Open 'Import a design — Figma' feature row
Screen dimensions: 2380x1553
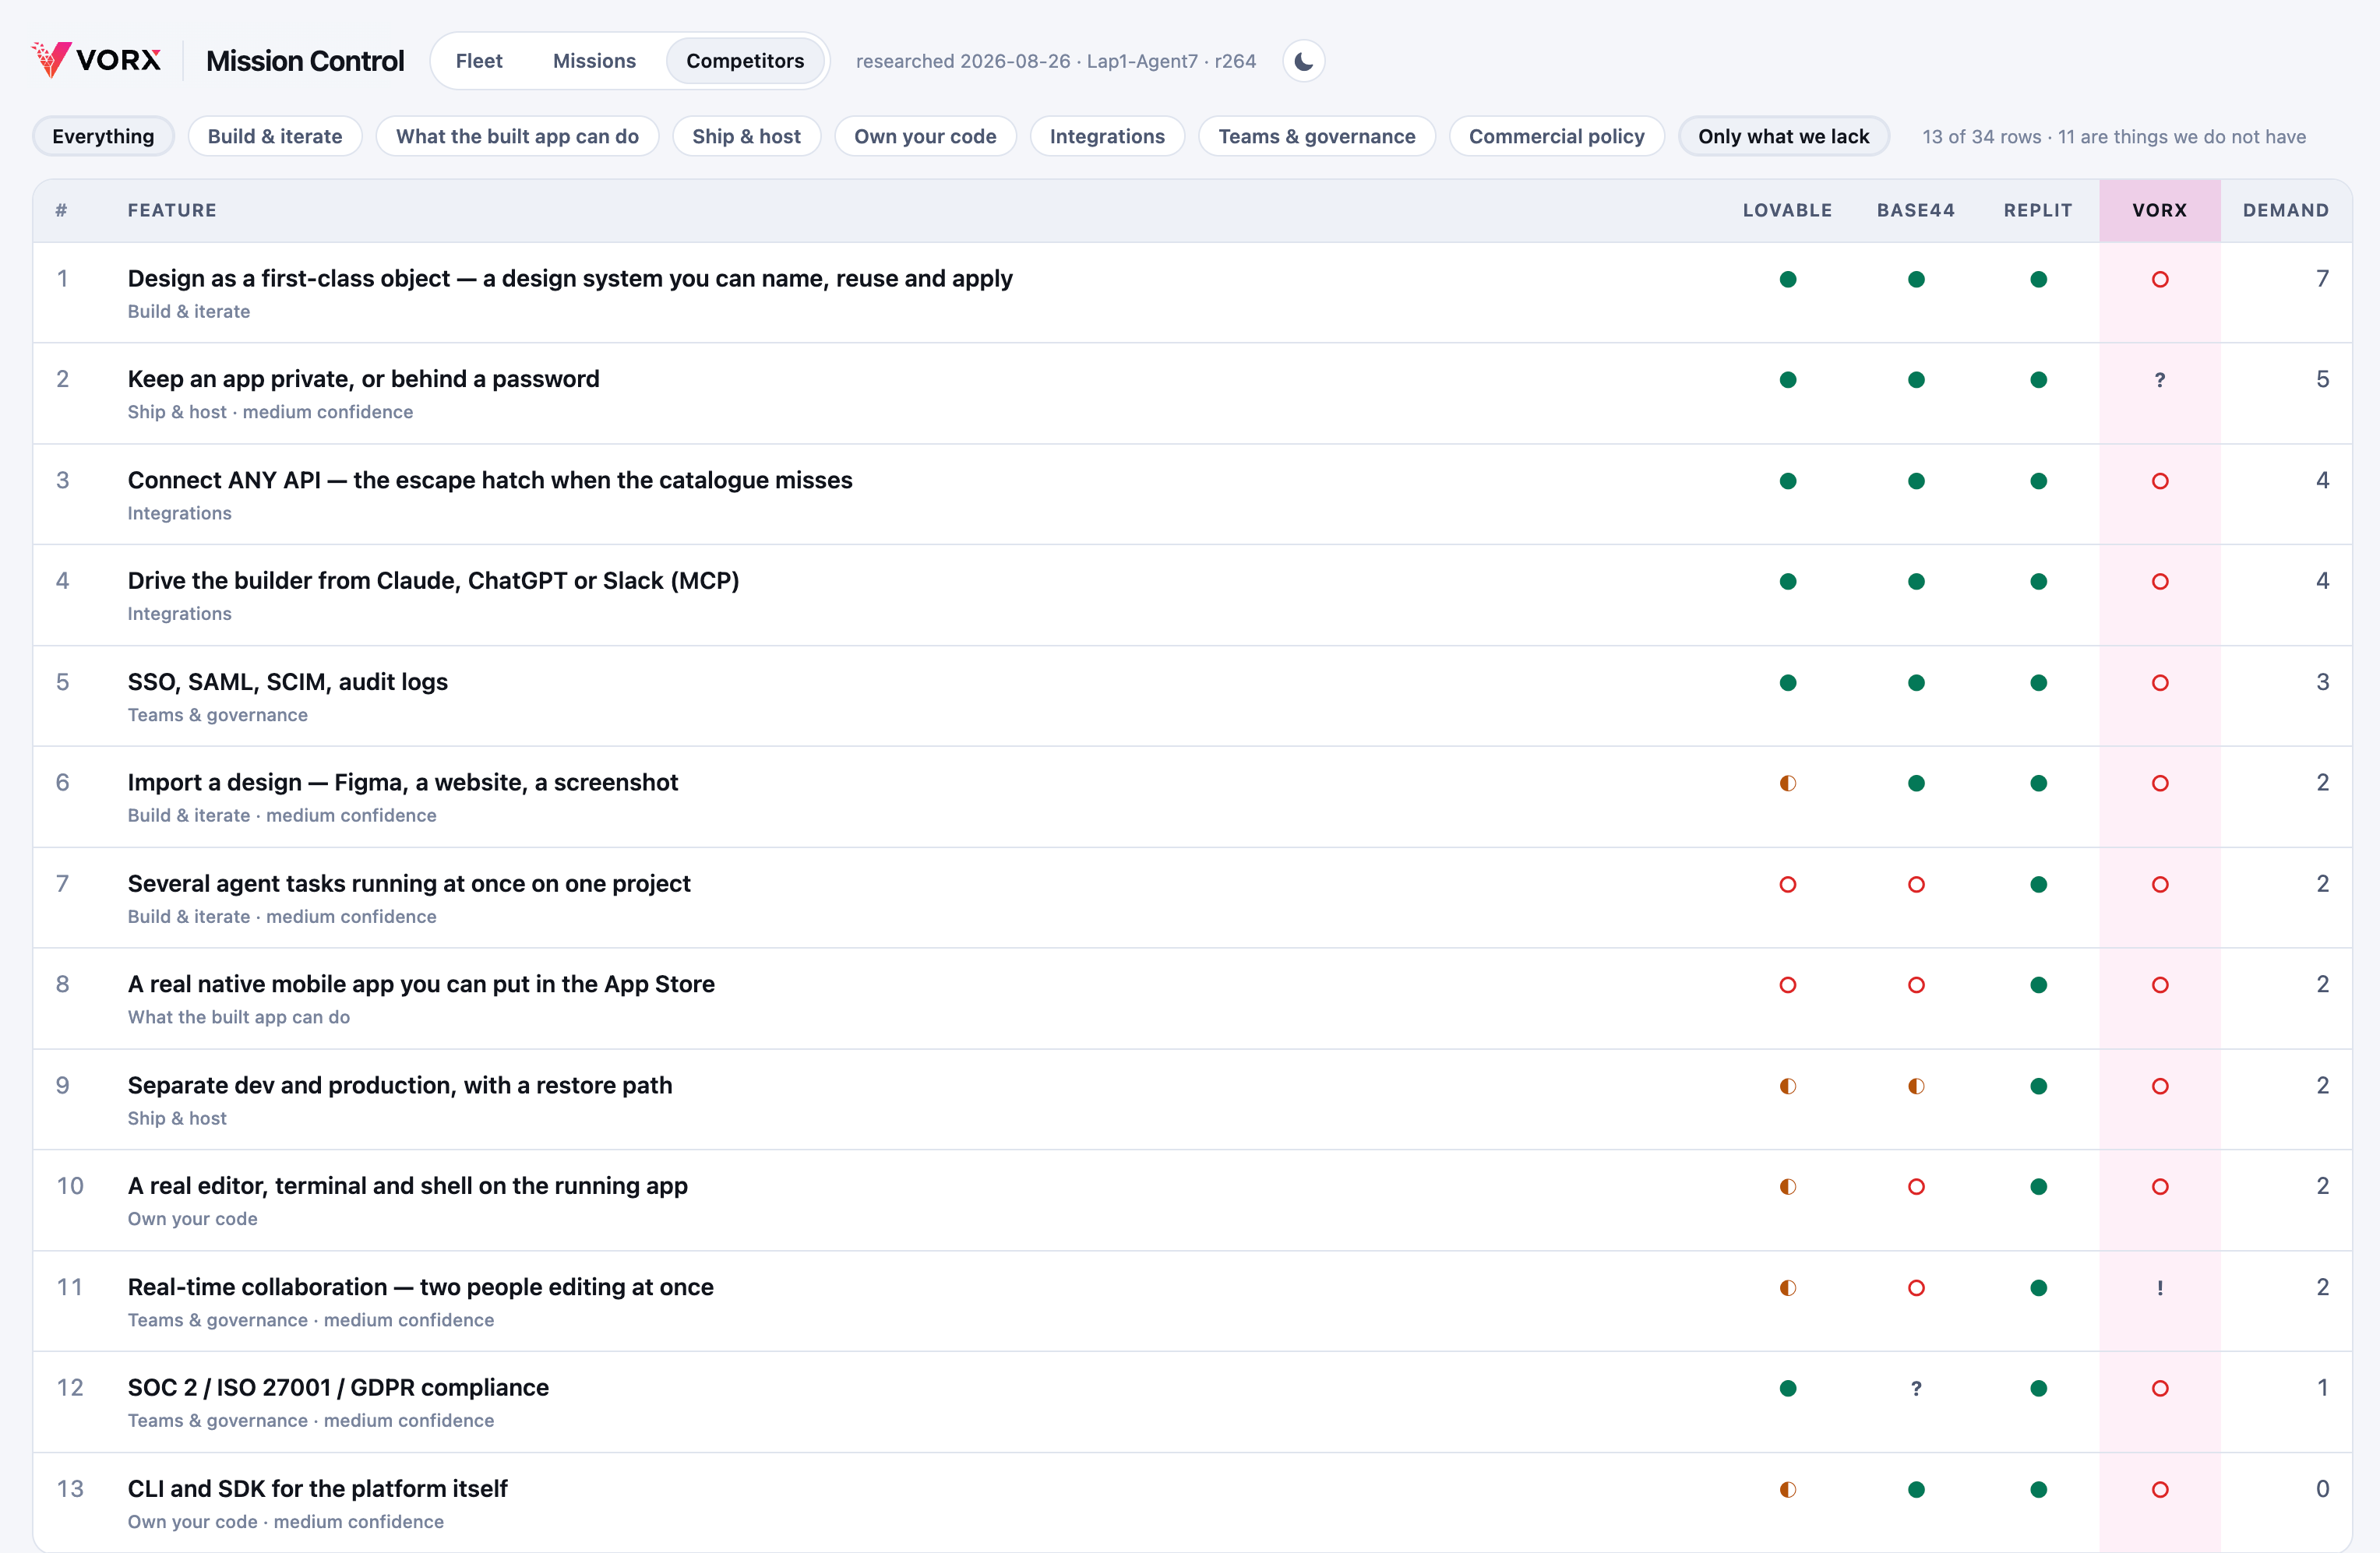[1192, 797]
